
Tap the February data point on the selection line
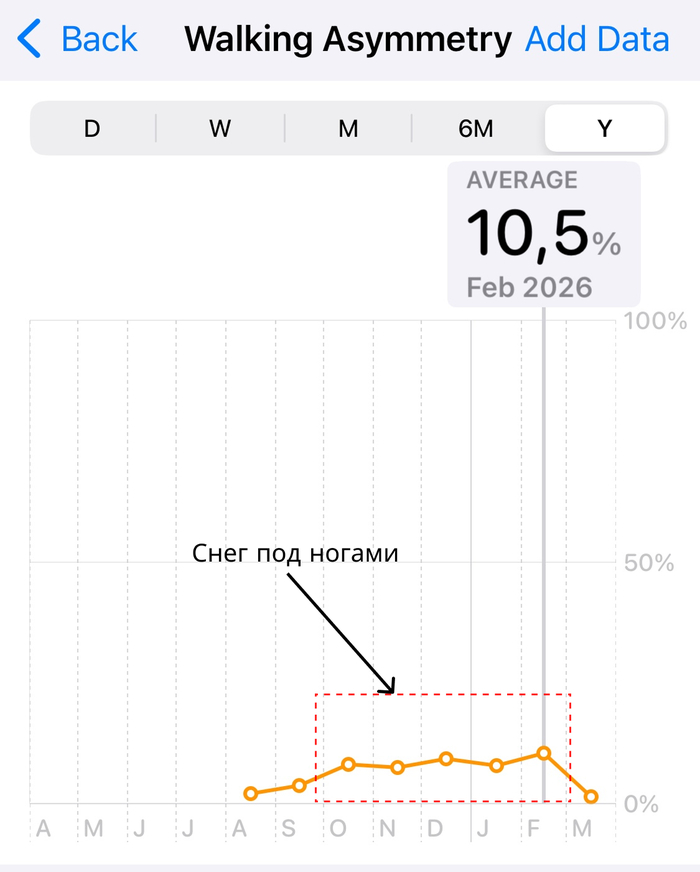click(544, 753)
